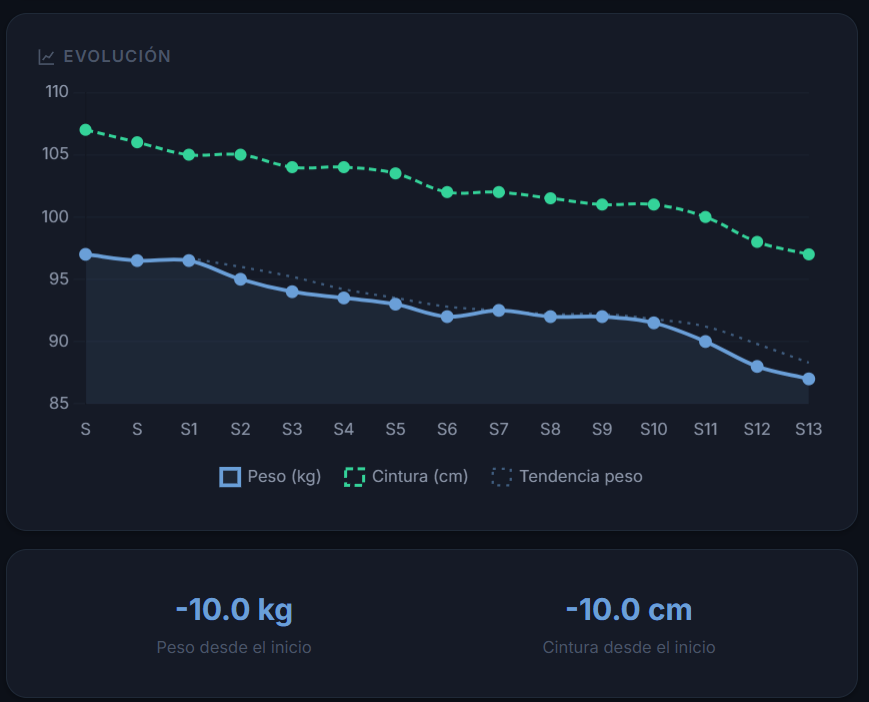Screen dimensions: 869x702
Task: Click the 110 value on the Y axis
Action: 56,91
